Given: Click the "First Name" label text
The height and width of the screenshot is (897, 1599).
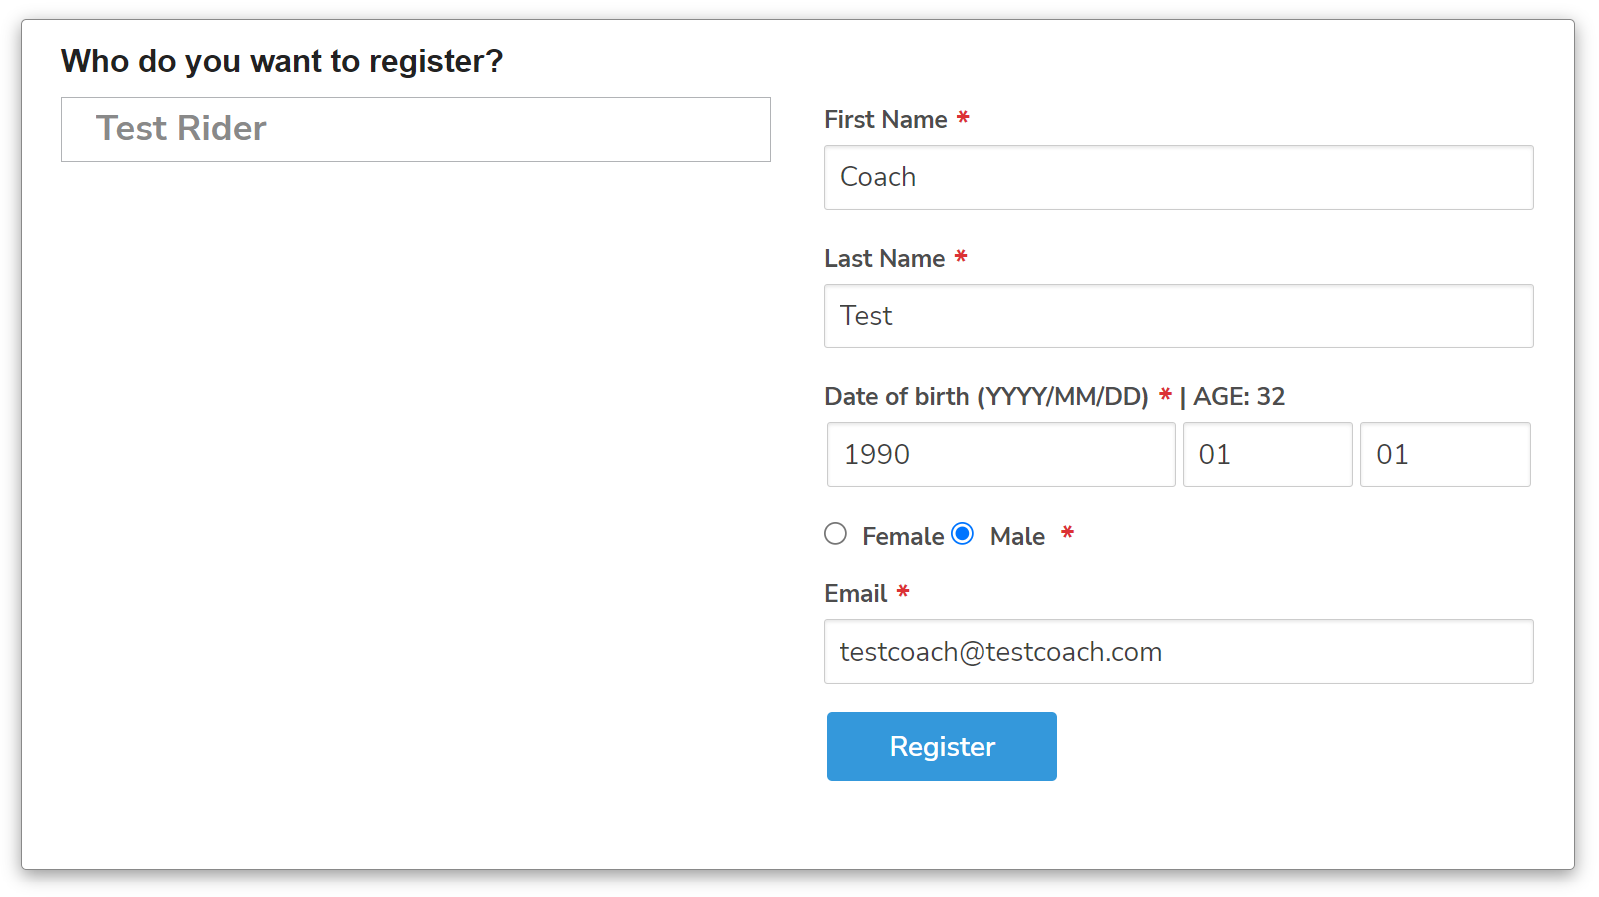Looking at the screenshot, I should click(885, 120).
